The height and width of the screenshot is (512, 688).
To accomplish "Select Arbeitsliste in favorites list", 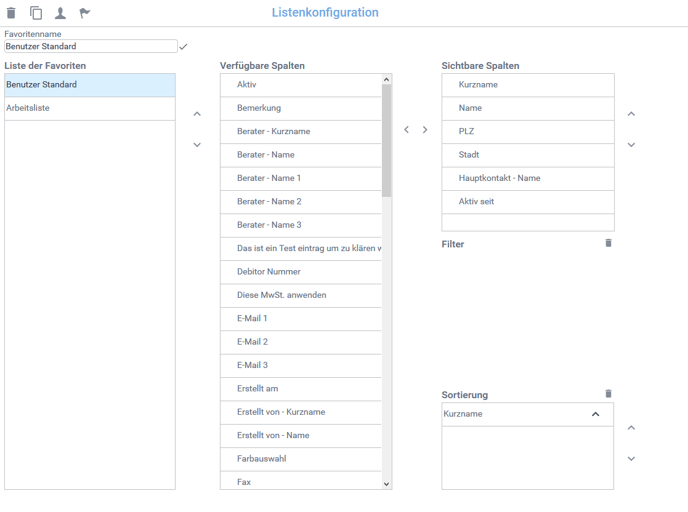I will pyautogui.click(x=89, y=108).
